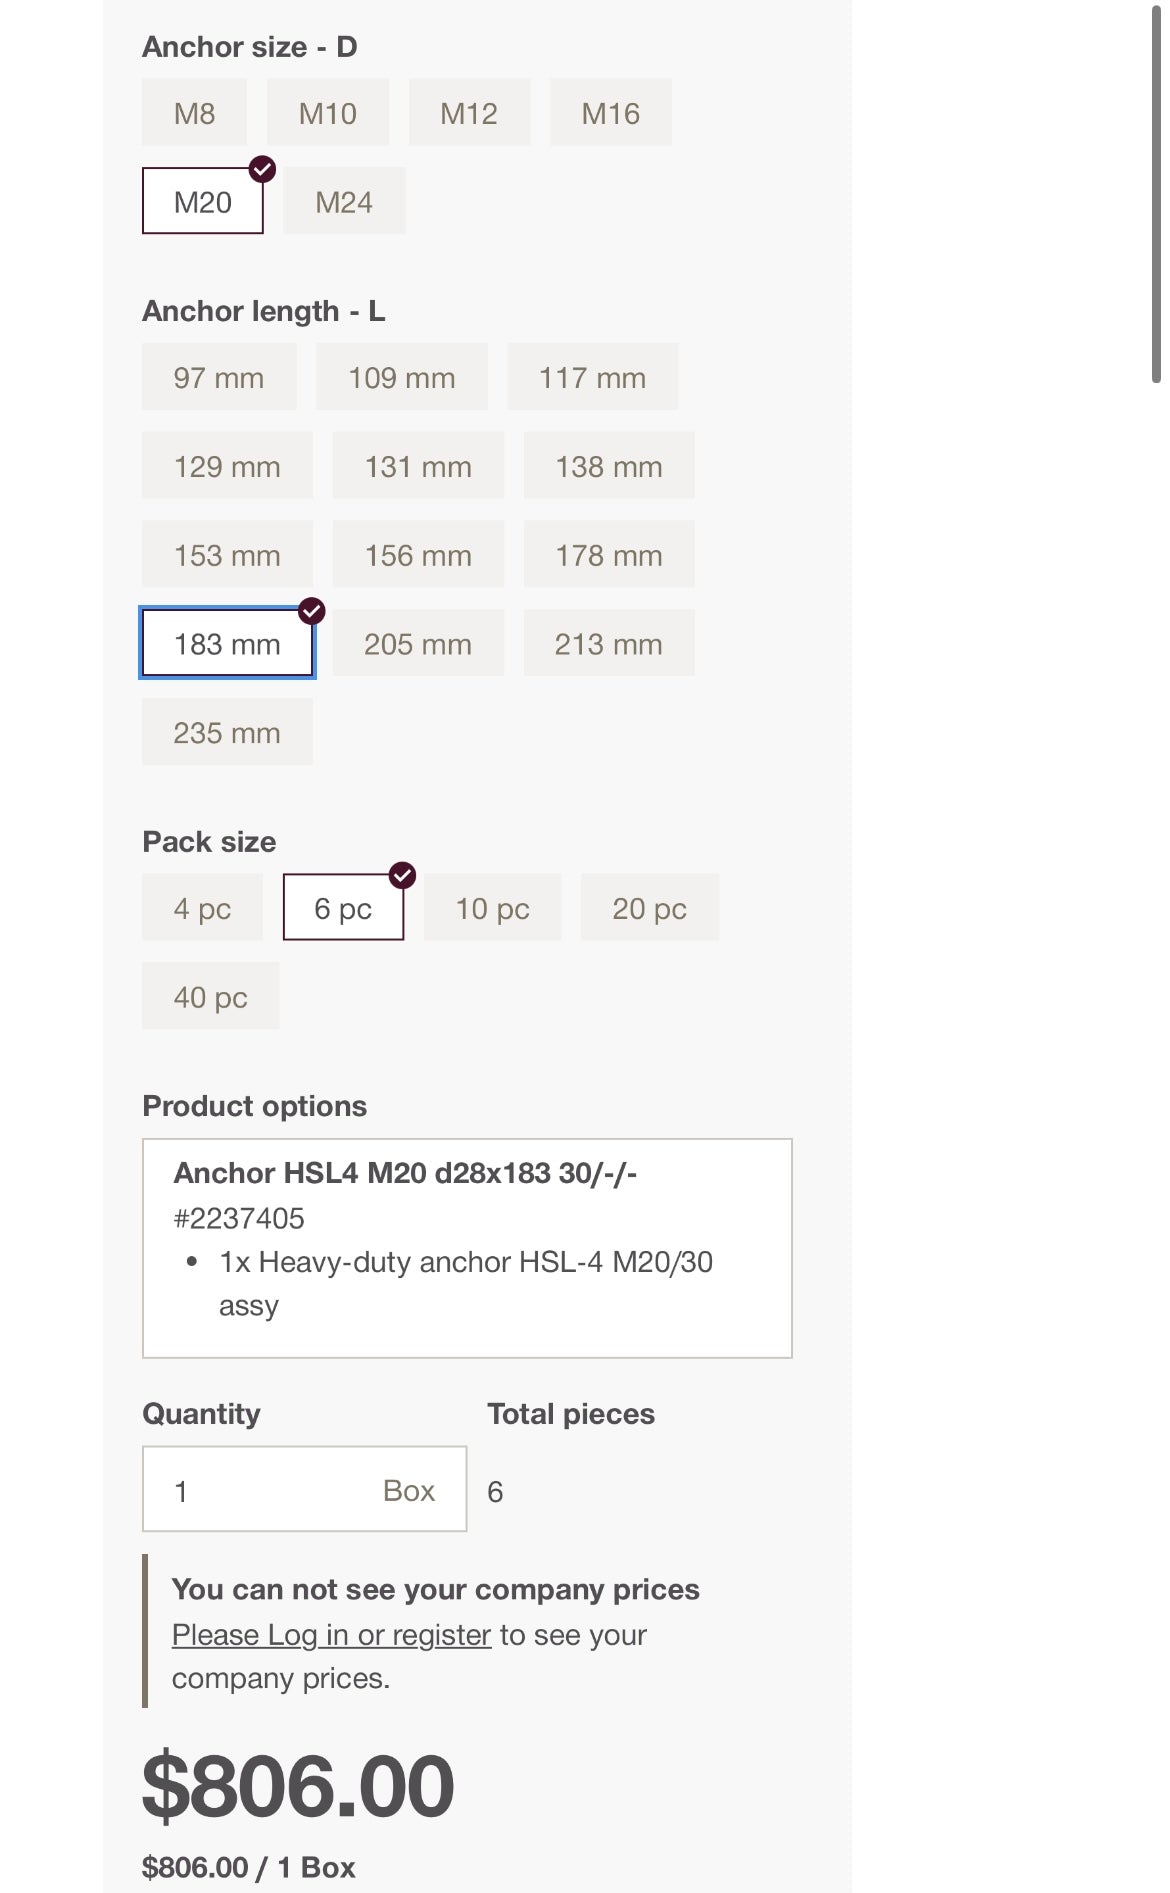This screenshot has height=1893, width=1170.
Task: Select 97 mm anchor length
Action: point(219,377)
